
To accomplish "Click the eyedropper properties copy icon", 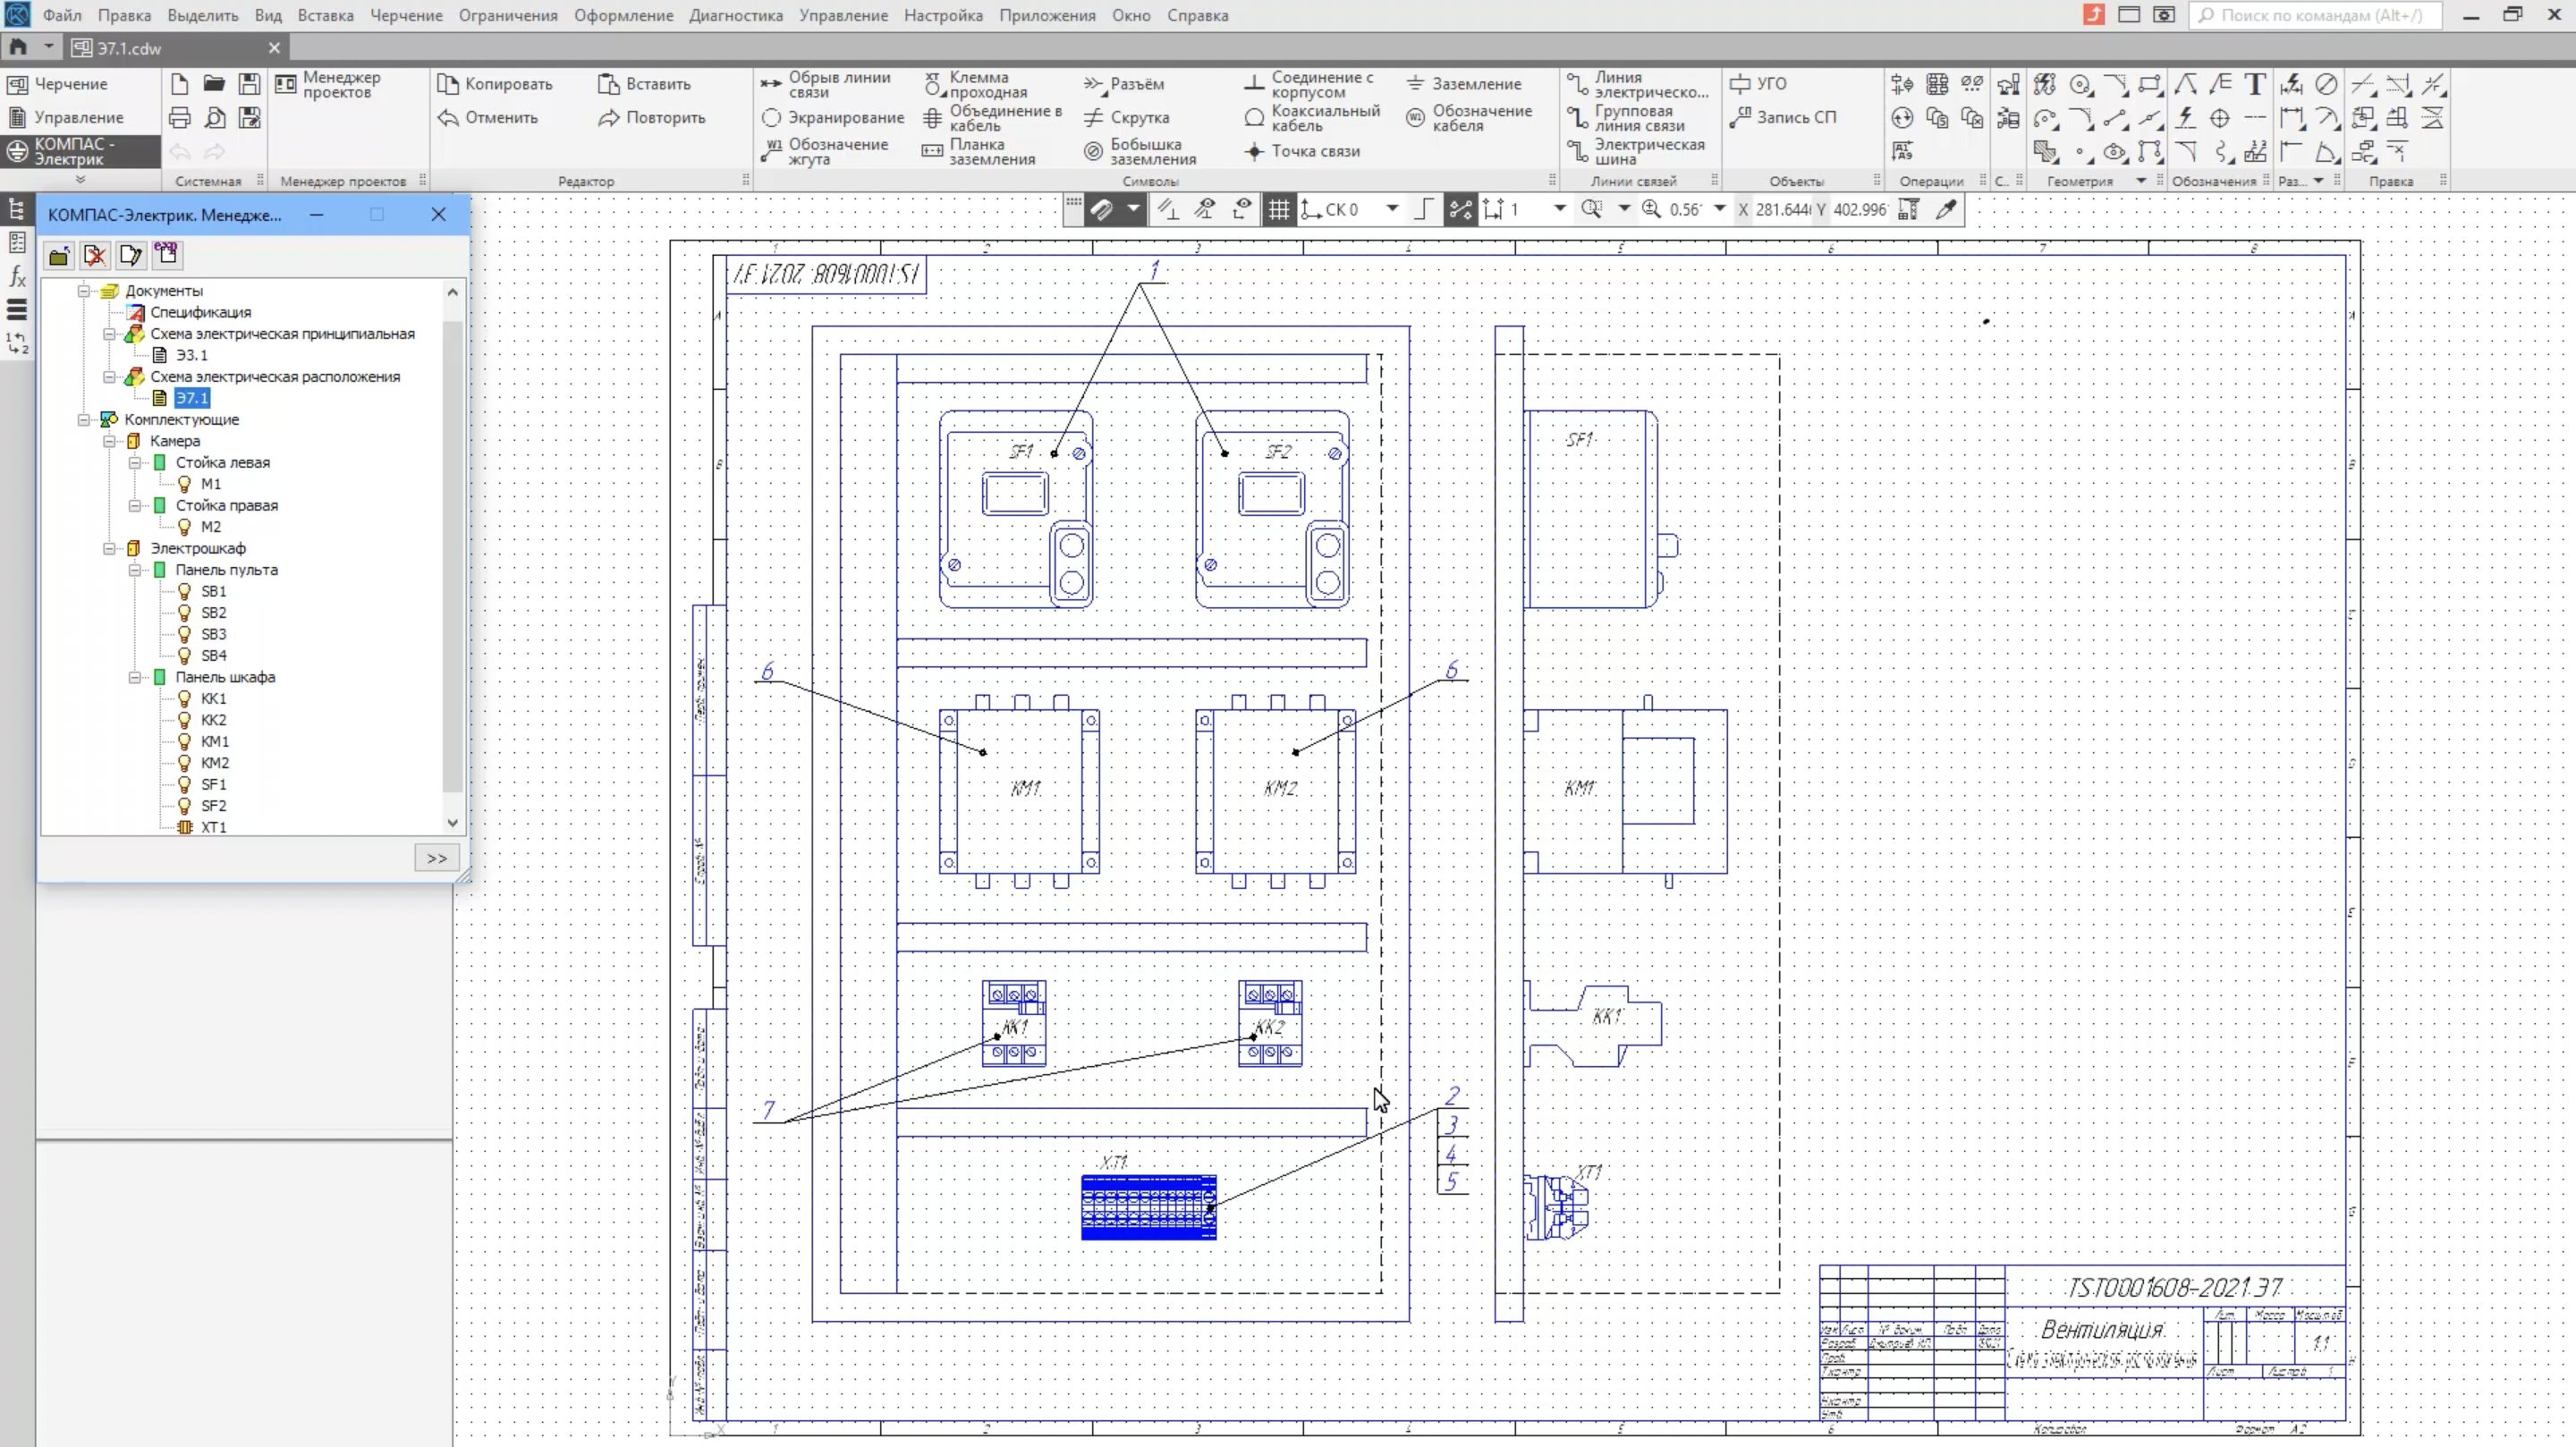I will tap(1946, 209).
